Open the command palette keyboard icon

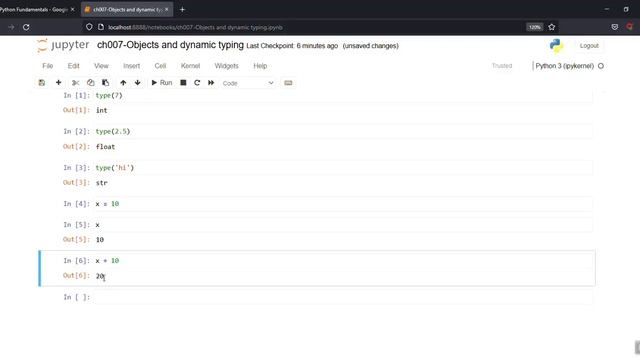(x=288, y=83)
